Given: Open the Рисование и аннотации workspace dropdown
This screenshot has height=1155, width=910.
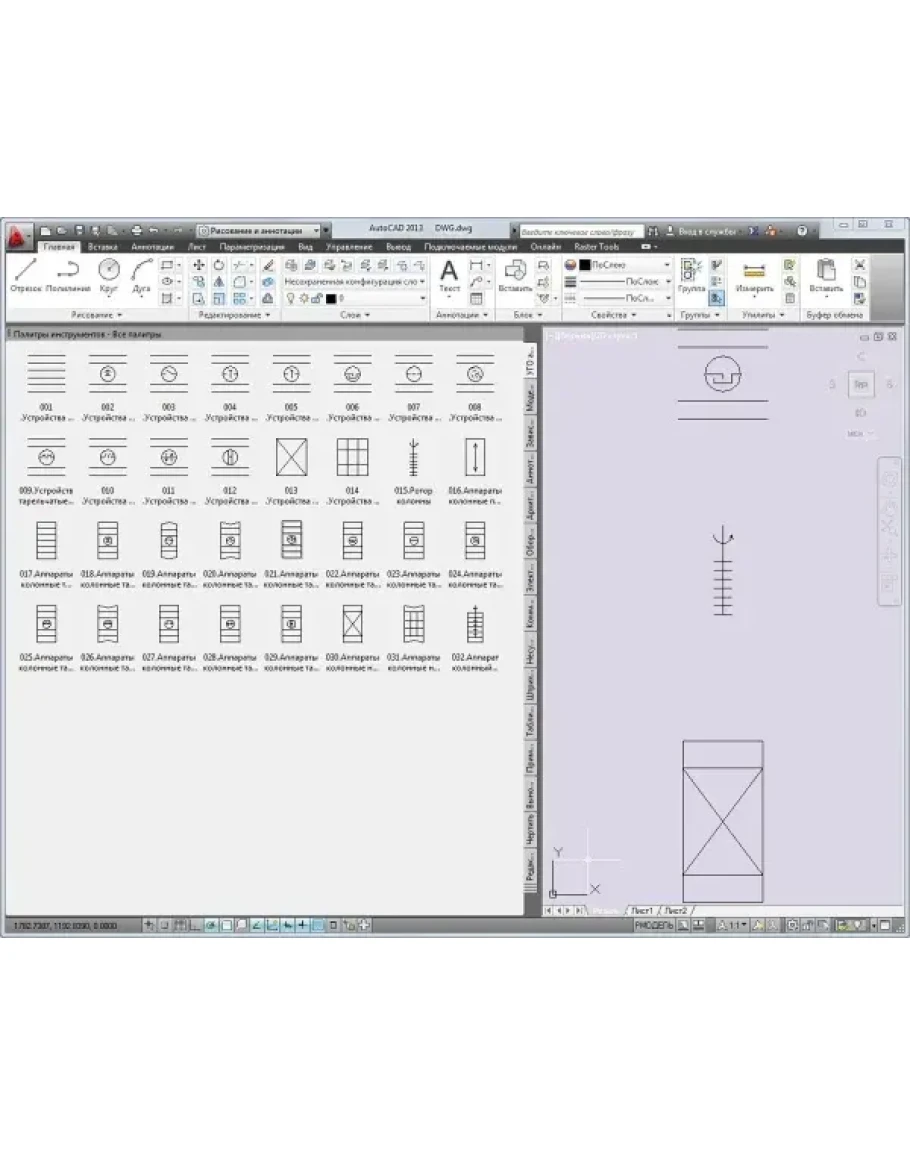Looking at the screenshot, I should pyautogui.click(x=259, y=229).
